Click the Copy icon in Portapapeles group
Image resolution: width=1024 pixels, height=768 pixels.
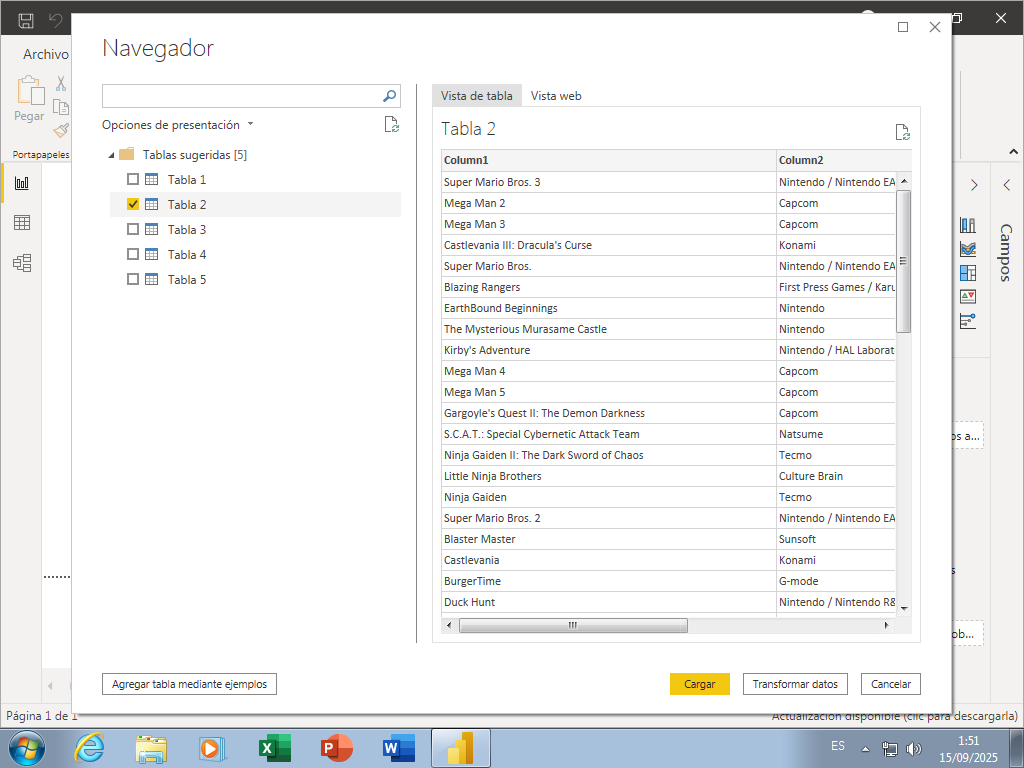(x=61, y=107)
